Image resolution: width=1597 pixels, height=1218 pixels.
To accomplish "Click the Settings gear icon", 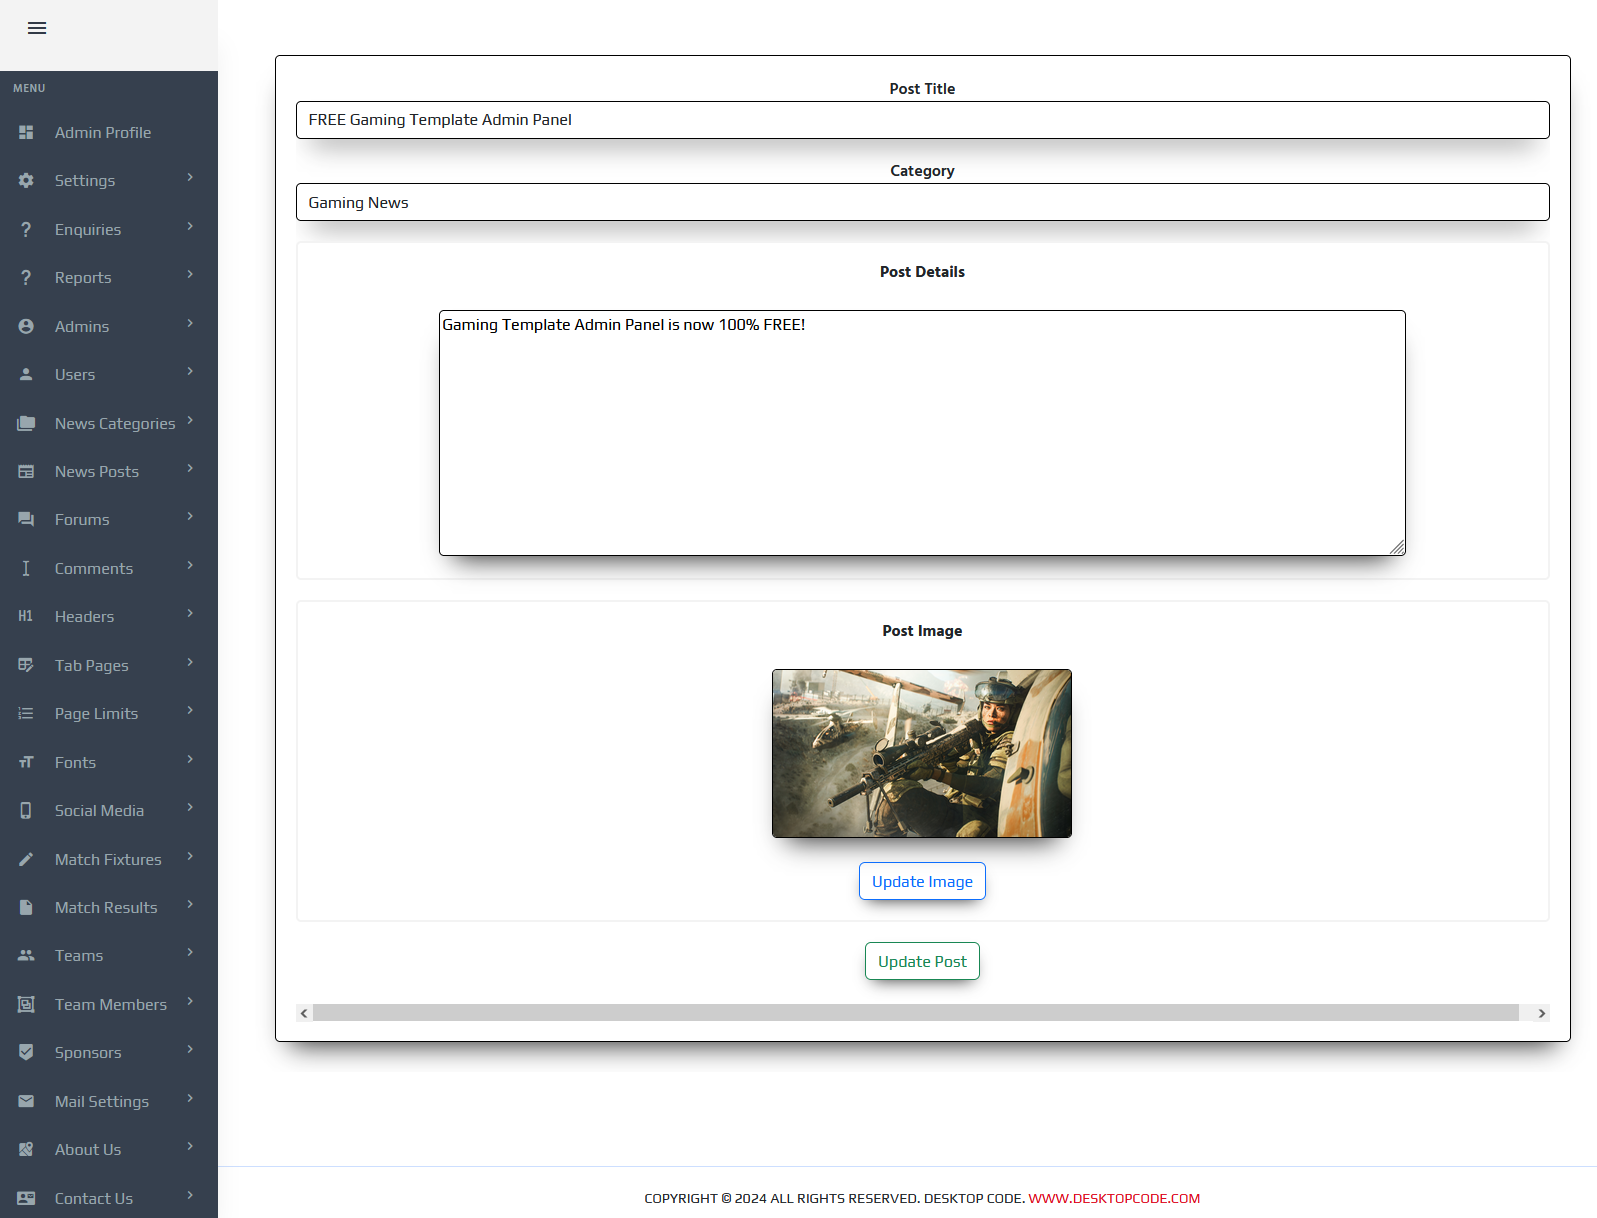I will point(26,181).
